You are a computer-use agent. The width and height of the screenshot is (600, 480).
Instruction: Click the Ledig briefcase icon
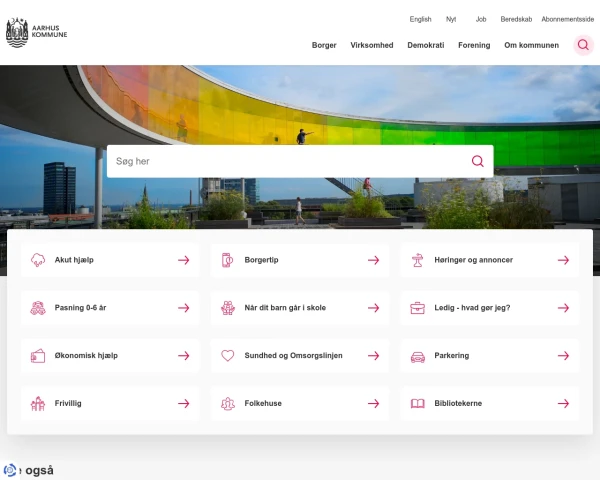tap(417, 308)
